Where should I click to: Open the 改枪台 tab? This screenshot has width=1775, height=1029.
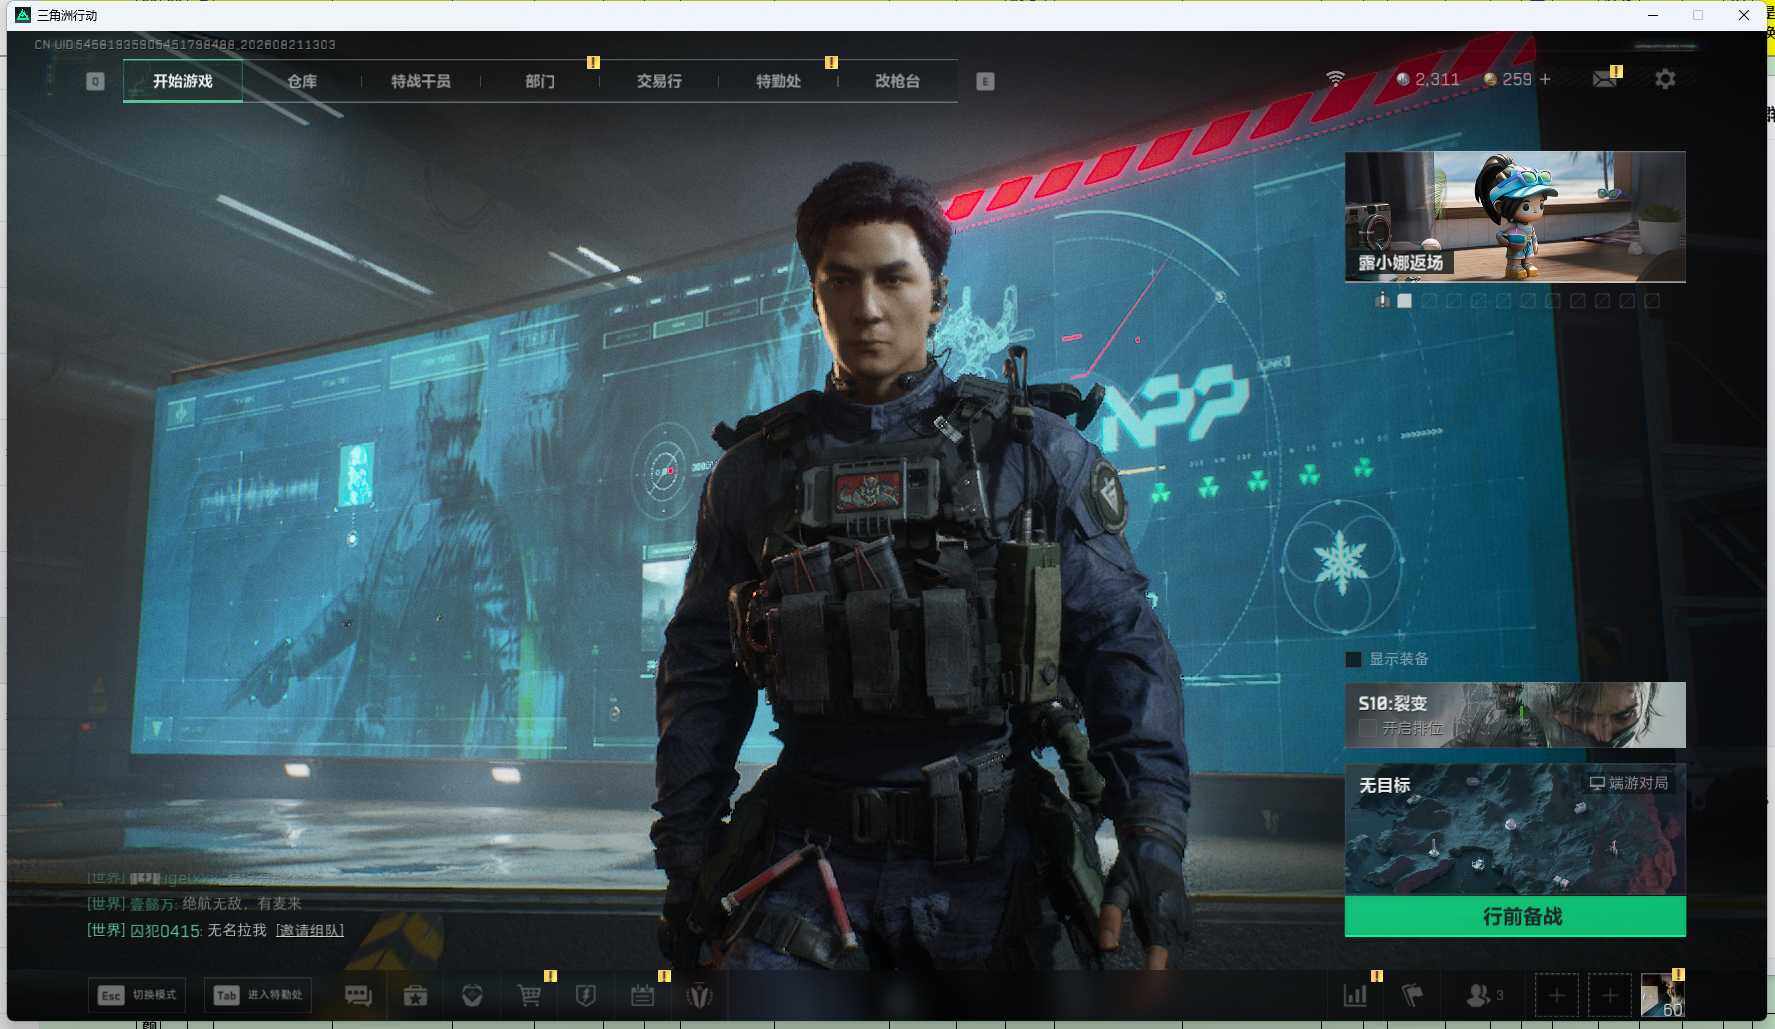point(897,81)
